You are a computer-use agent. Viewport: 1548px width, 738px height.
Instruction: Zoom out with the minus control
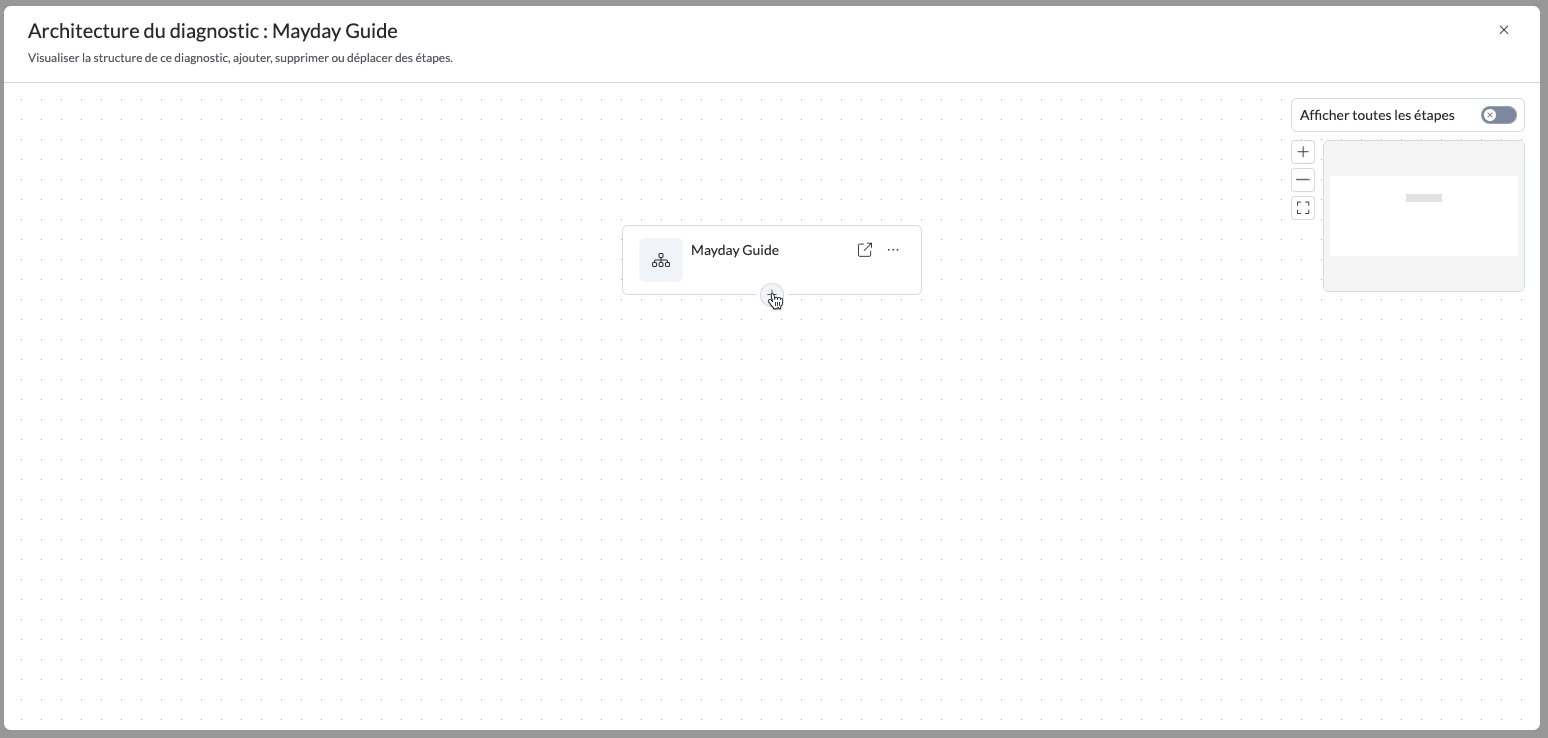[1303, 180]
